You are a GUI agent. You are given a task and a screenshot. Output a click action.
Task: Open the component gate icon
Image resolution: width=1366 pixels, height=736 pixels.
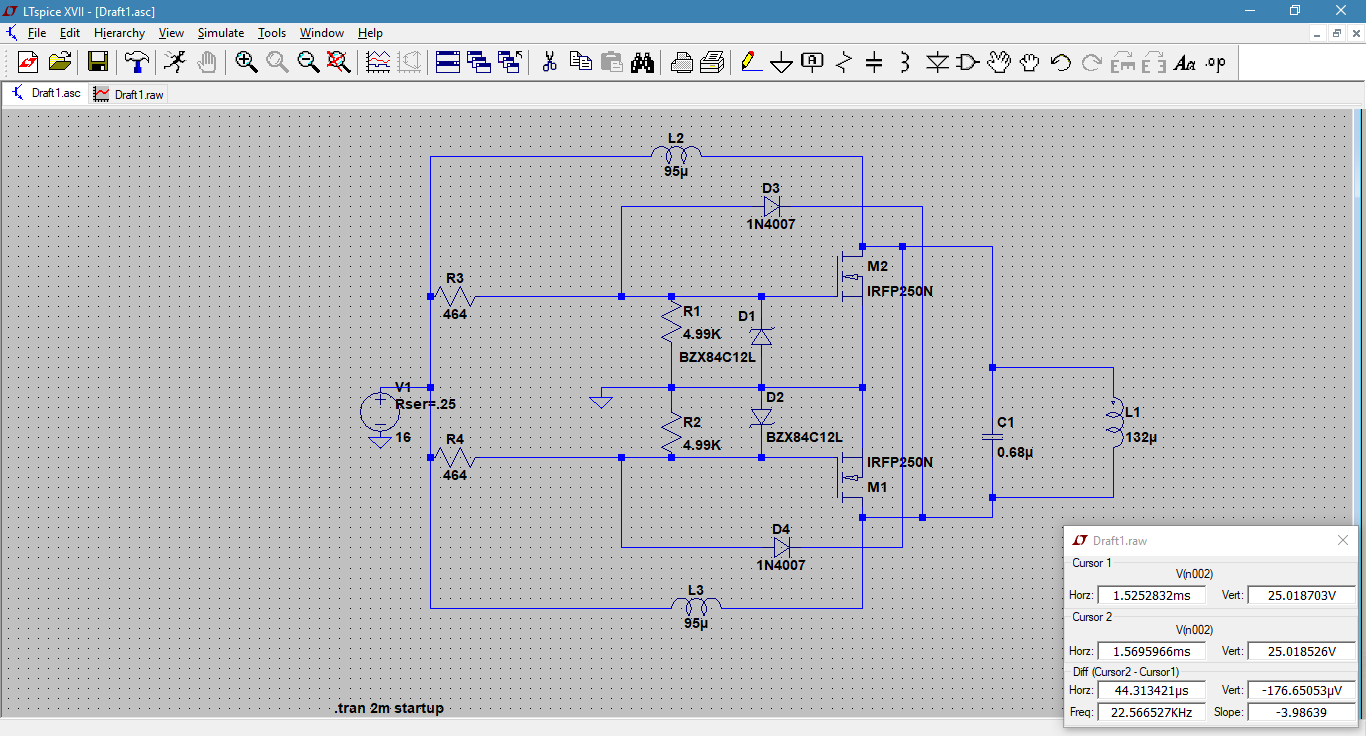click(967, 62)
